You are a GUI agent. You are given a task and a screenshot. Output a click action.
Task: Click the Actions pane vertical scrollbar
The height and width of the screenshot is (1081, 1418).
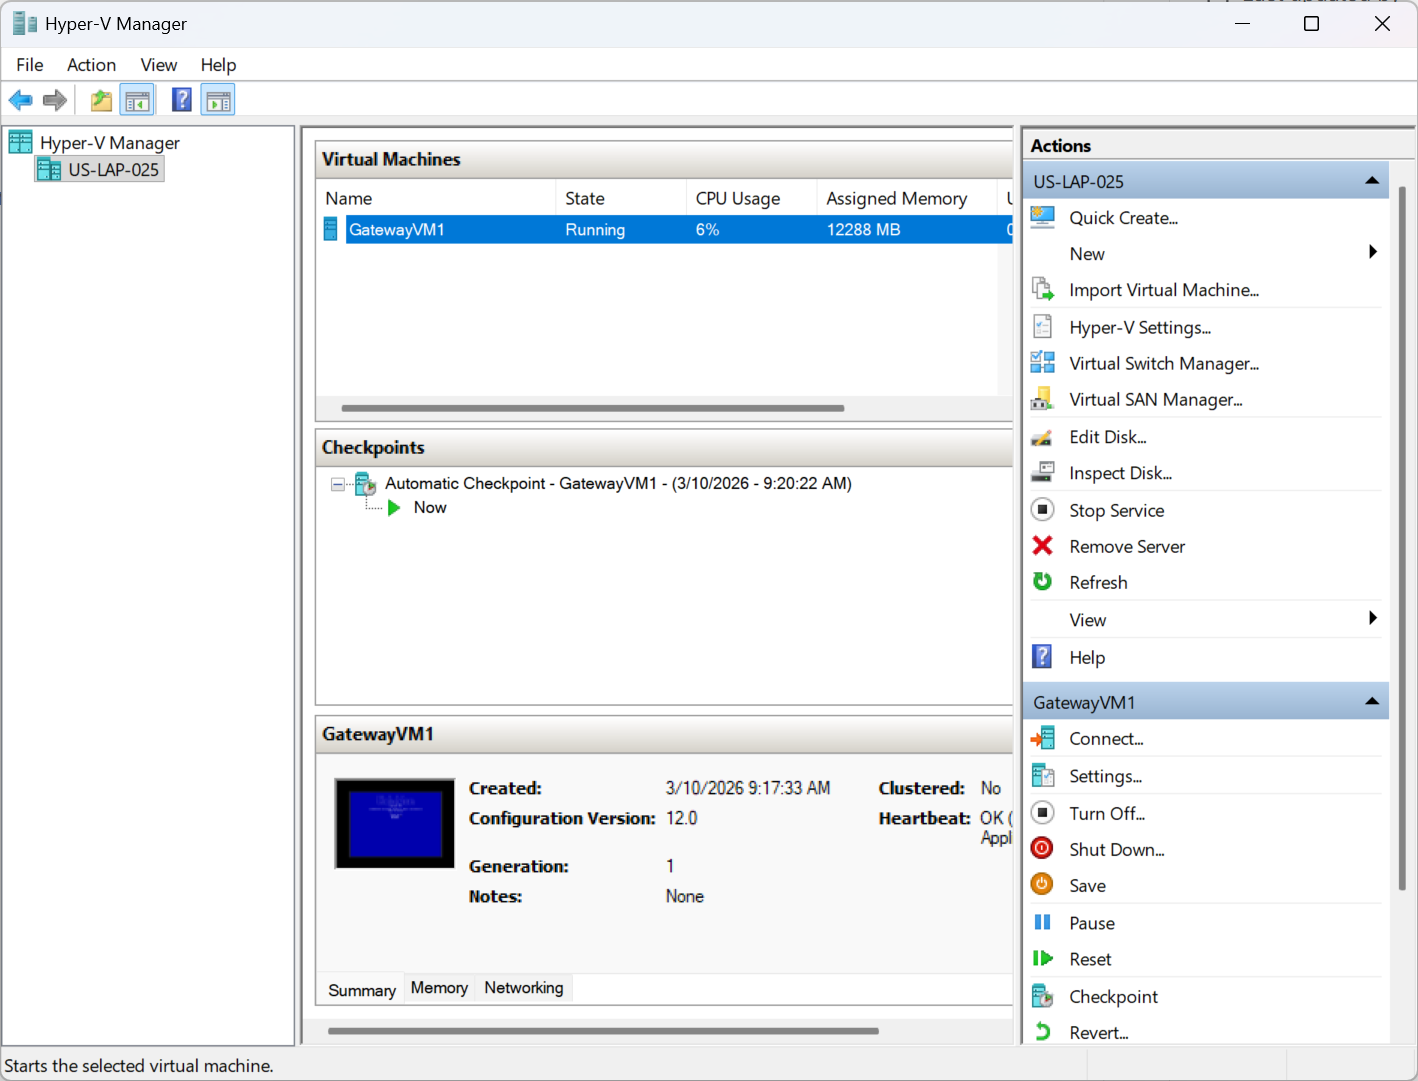click(x=1402, y=538)
